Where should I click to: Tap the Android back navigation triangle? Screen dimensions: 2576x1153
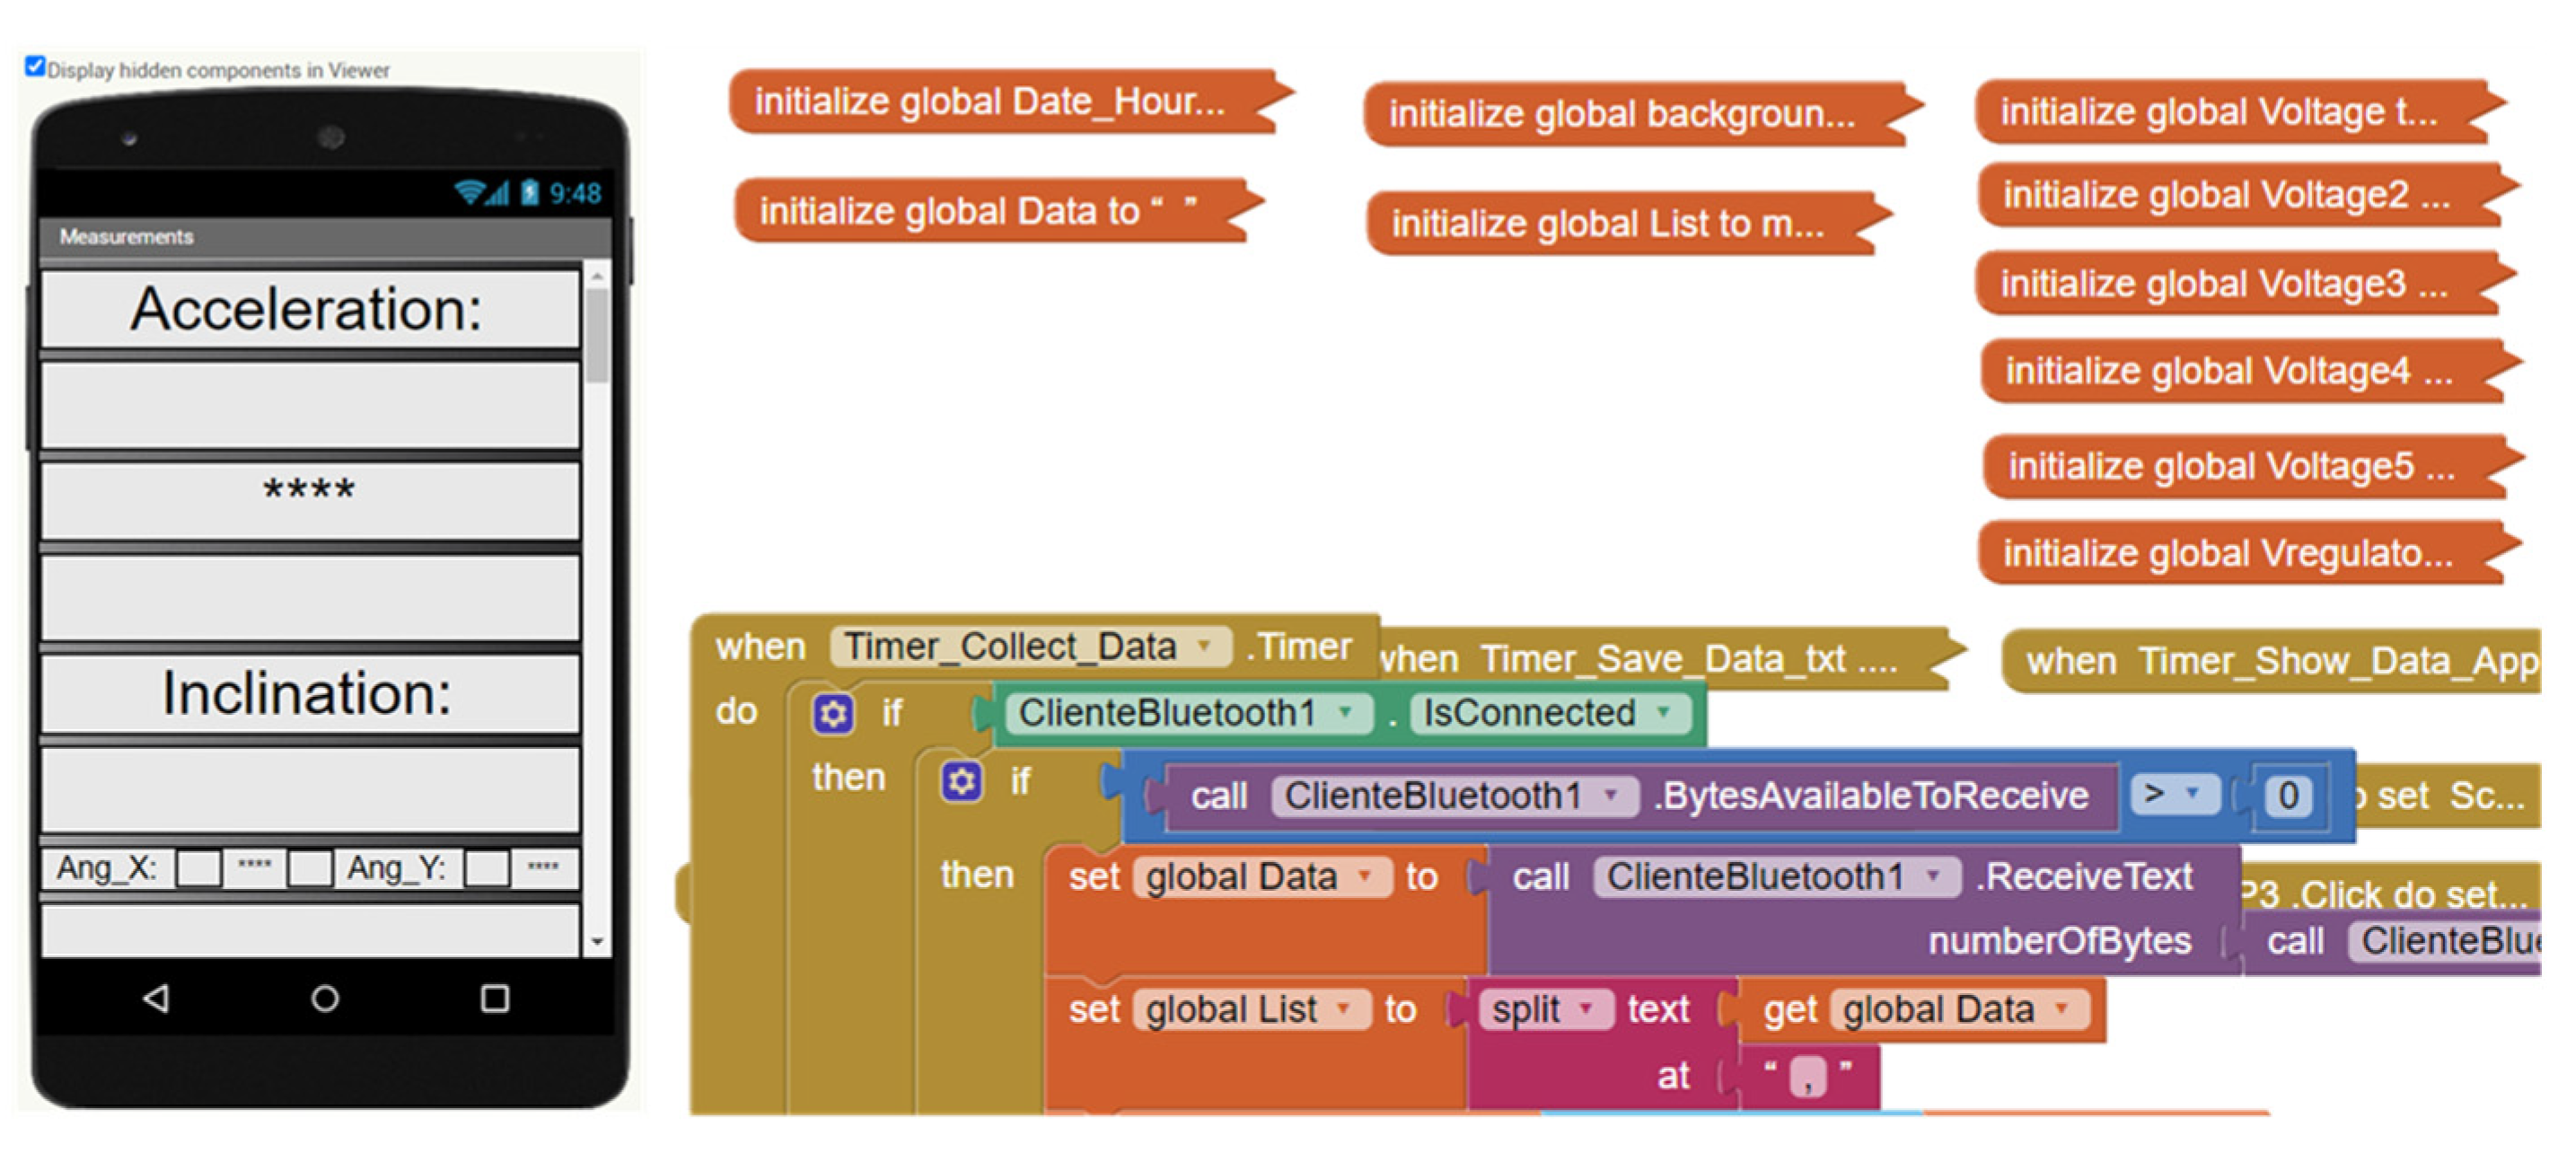click(x=156, y=998)
